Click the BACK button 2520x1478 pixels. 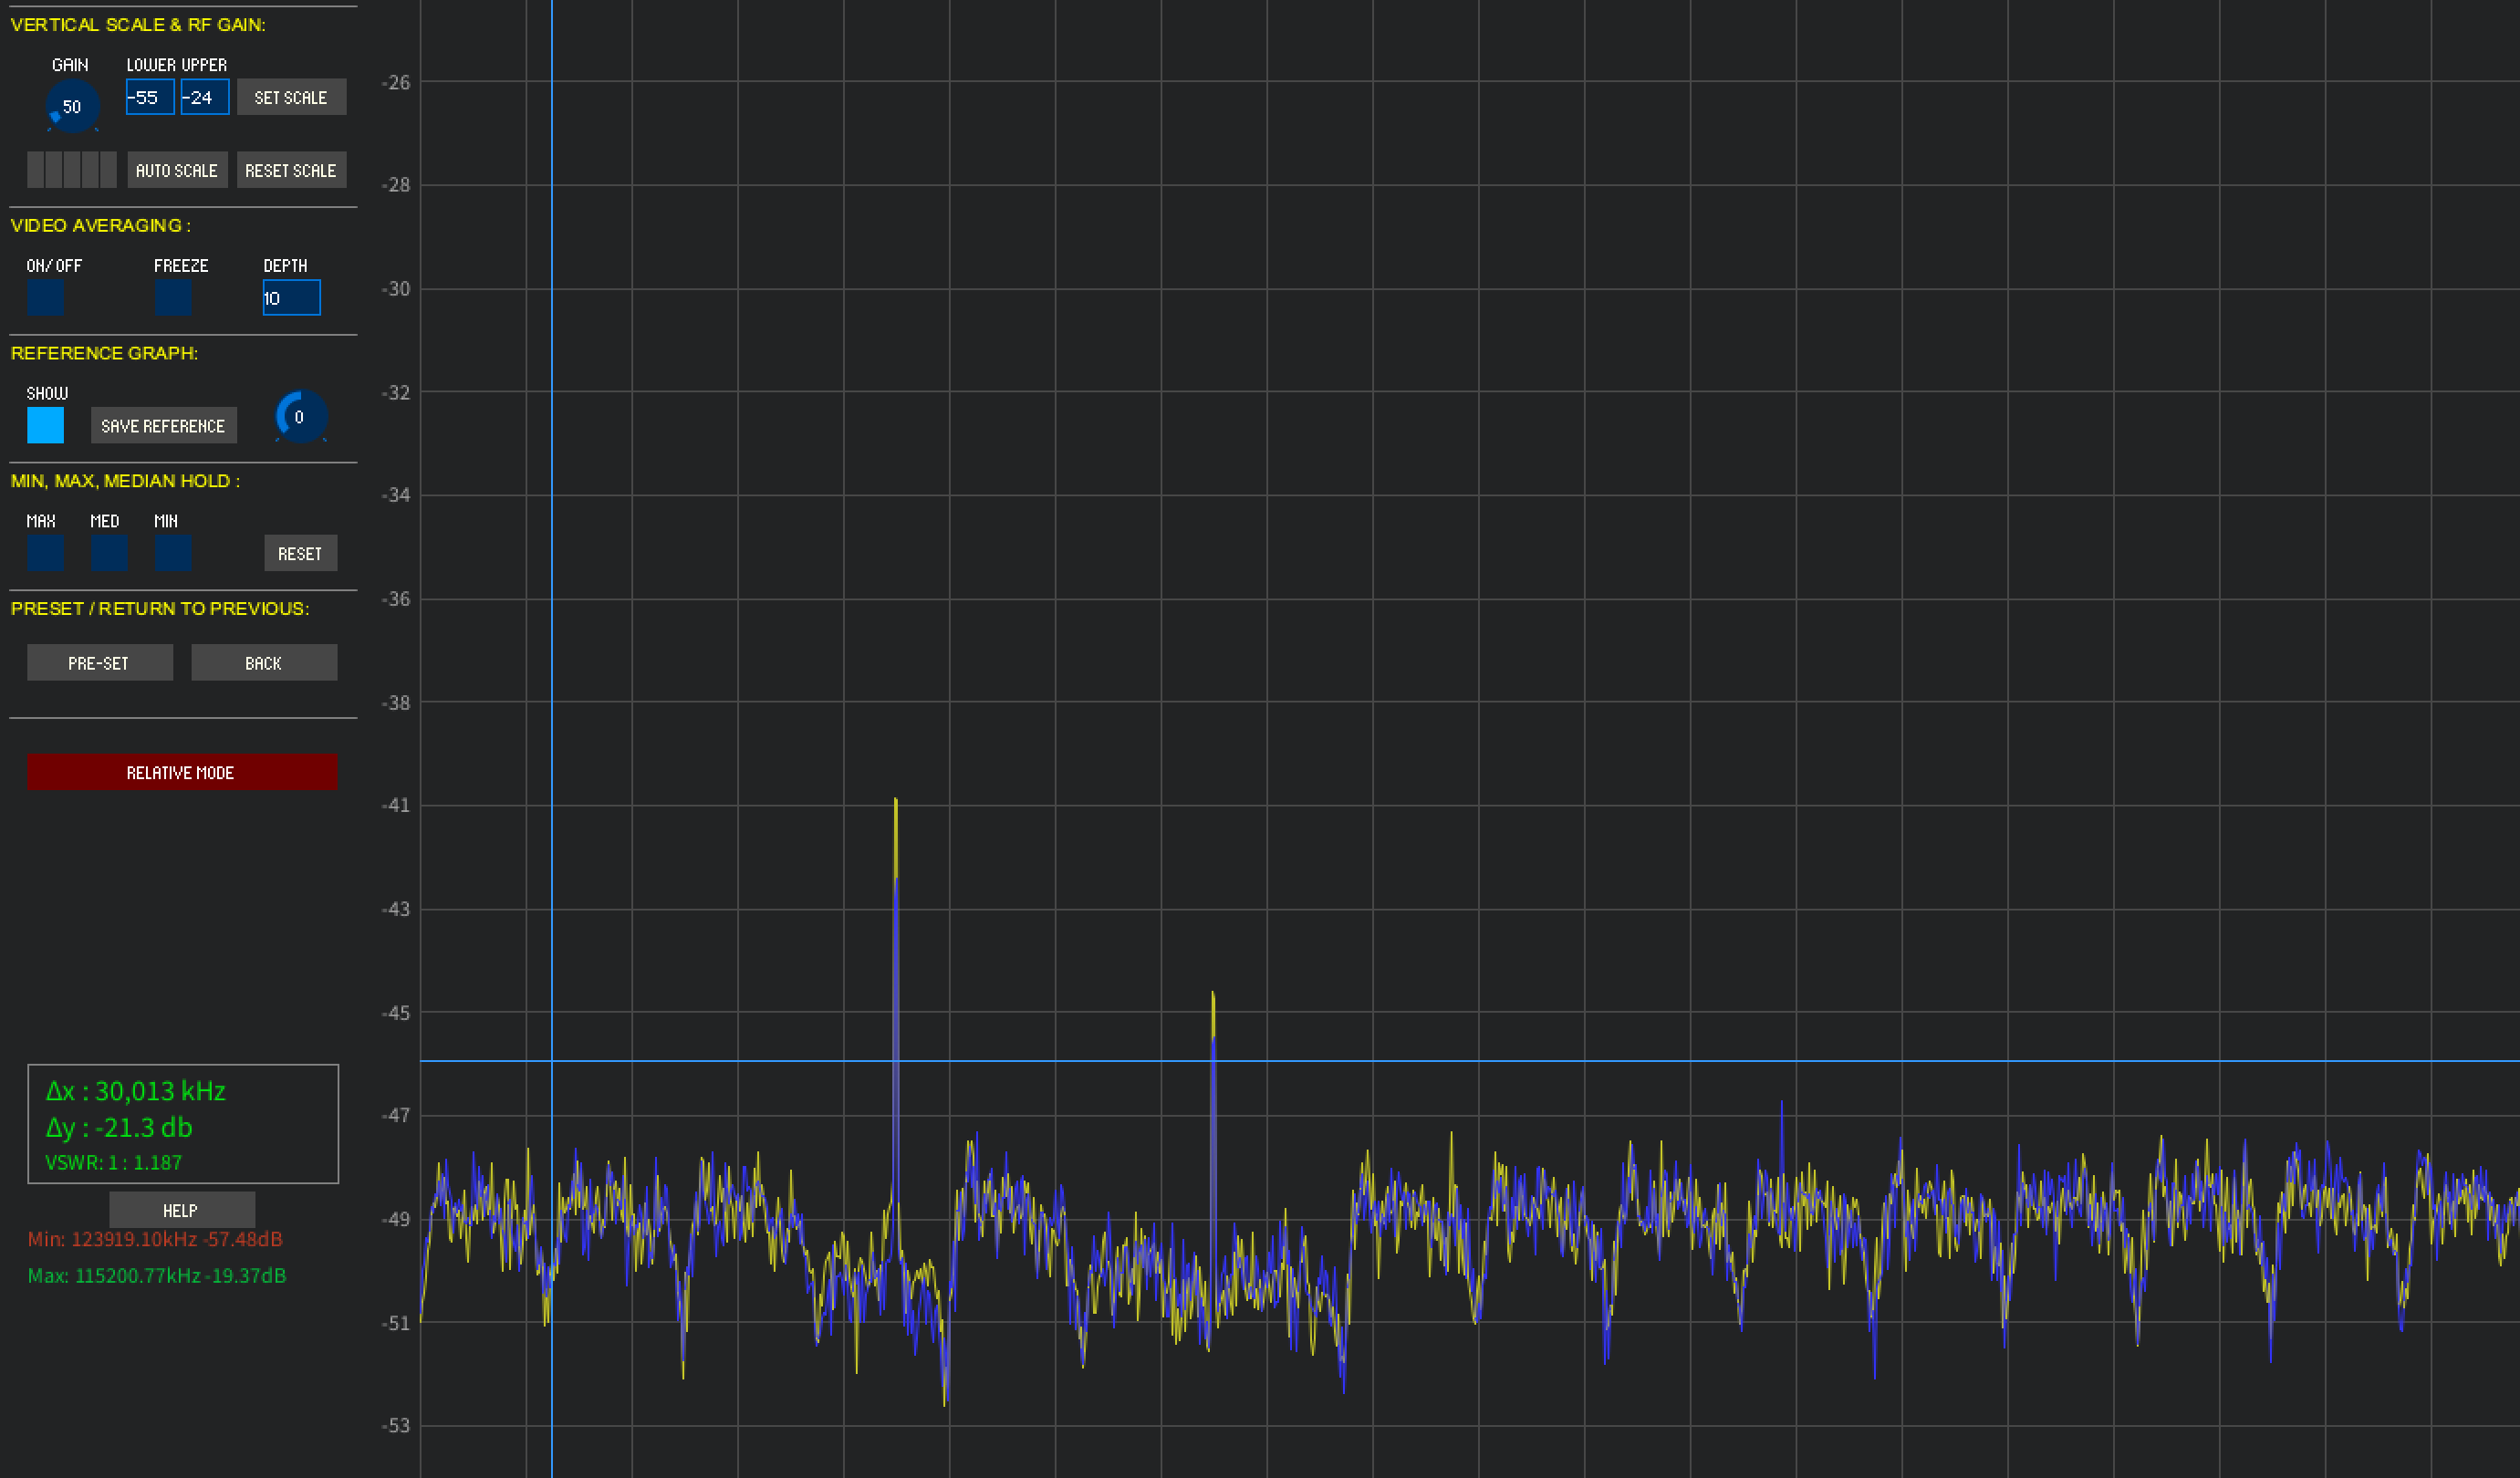tap(264, 662)
